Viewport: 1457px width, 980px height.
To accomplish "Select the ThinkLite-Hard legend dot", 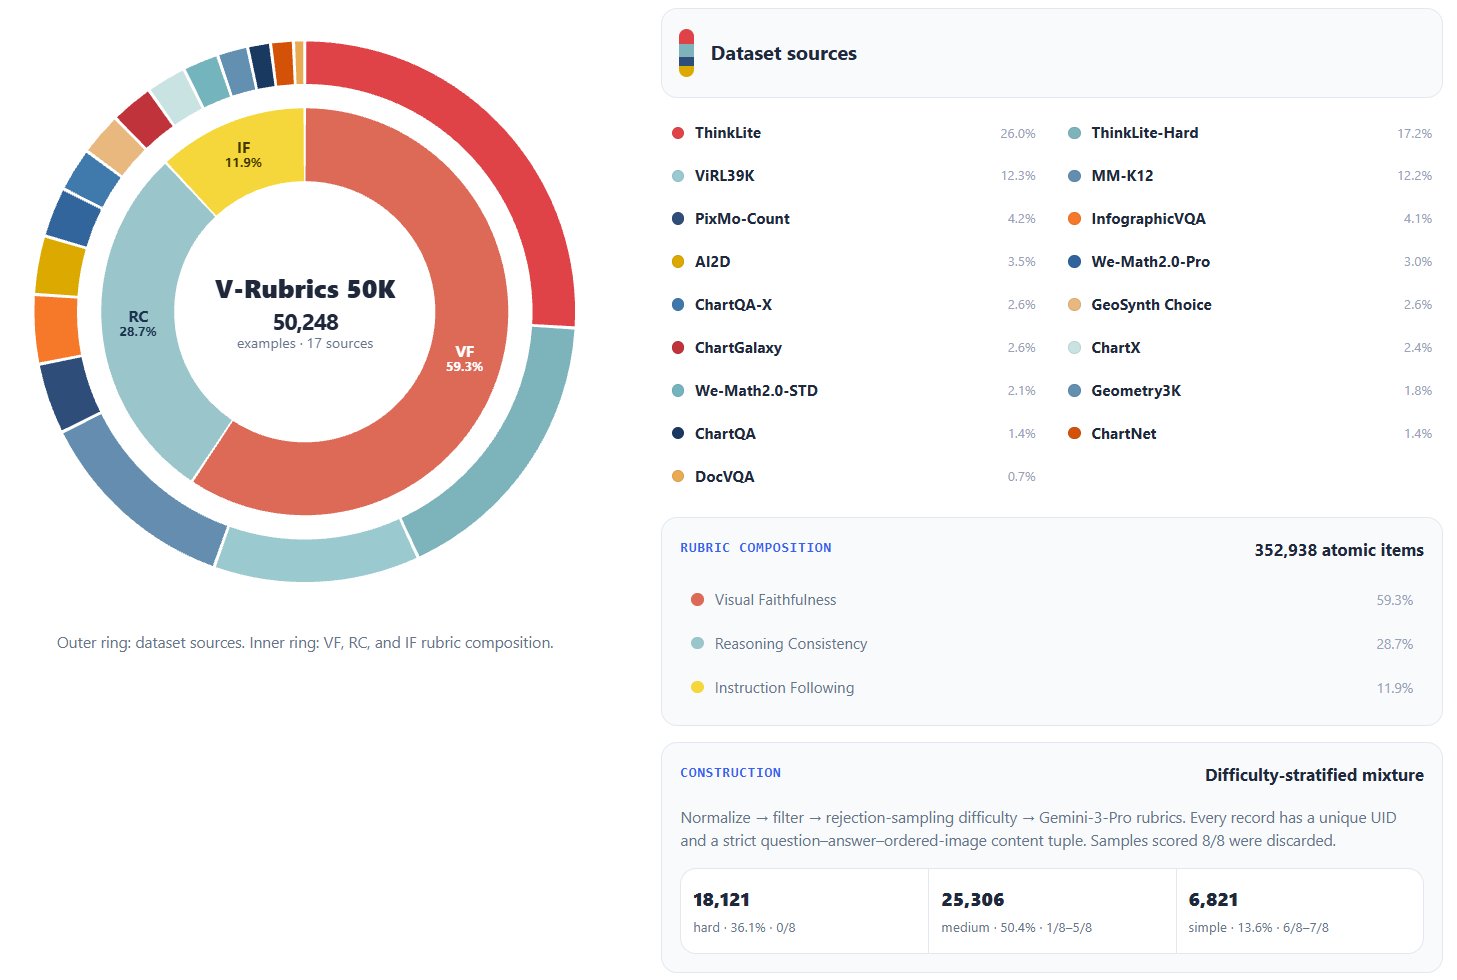I will 1074,133.
